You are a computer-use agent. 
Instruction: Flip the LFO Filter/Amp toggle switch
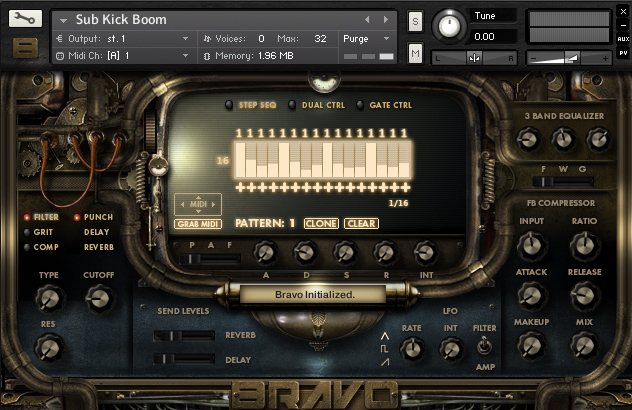(484, 346)
